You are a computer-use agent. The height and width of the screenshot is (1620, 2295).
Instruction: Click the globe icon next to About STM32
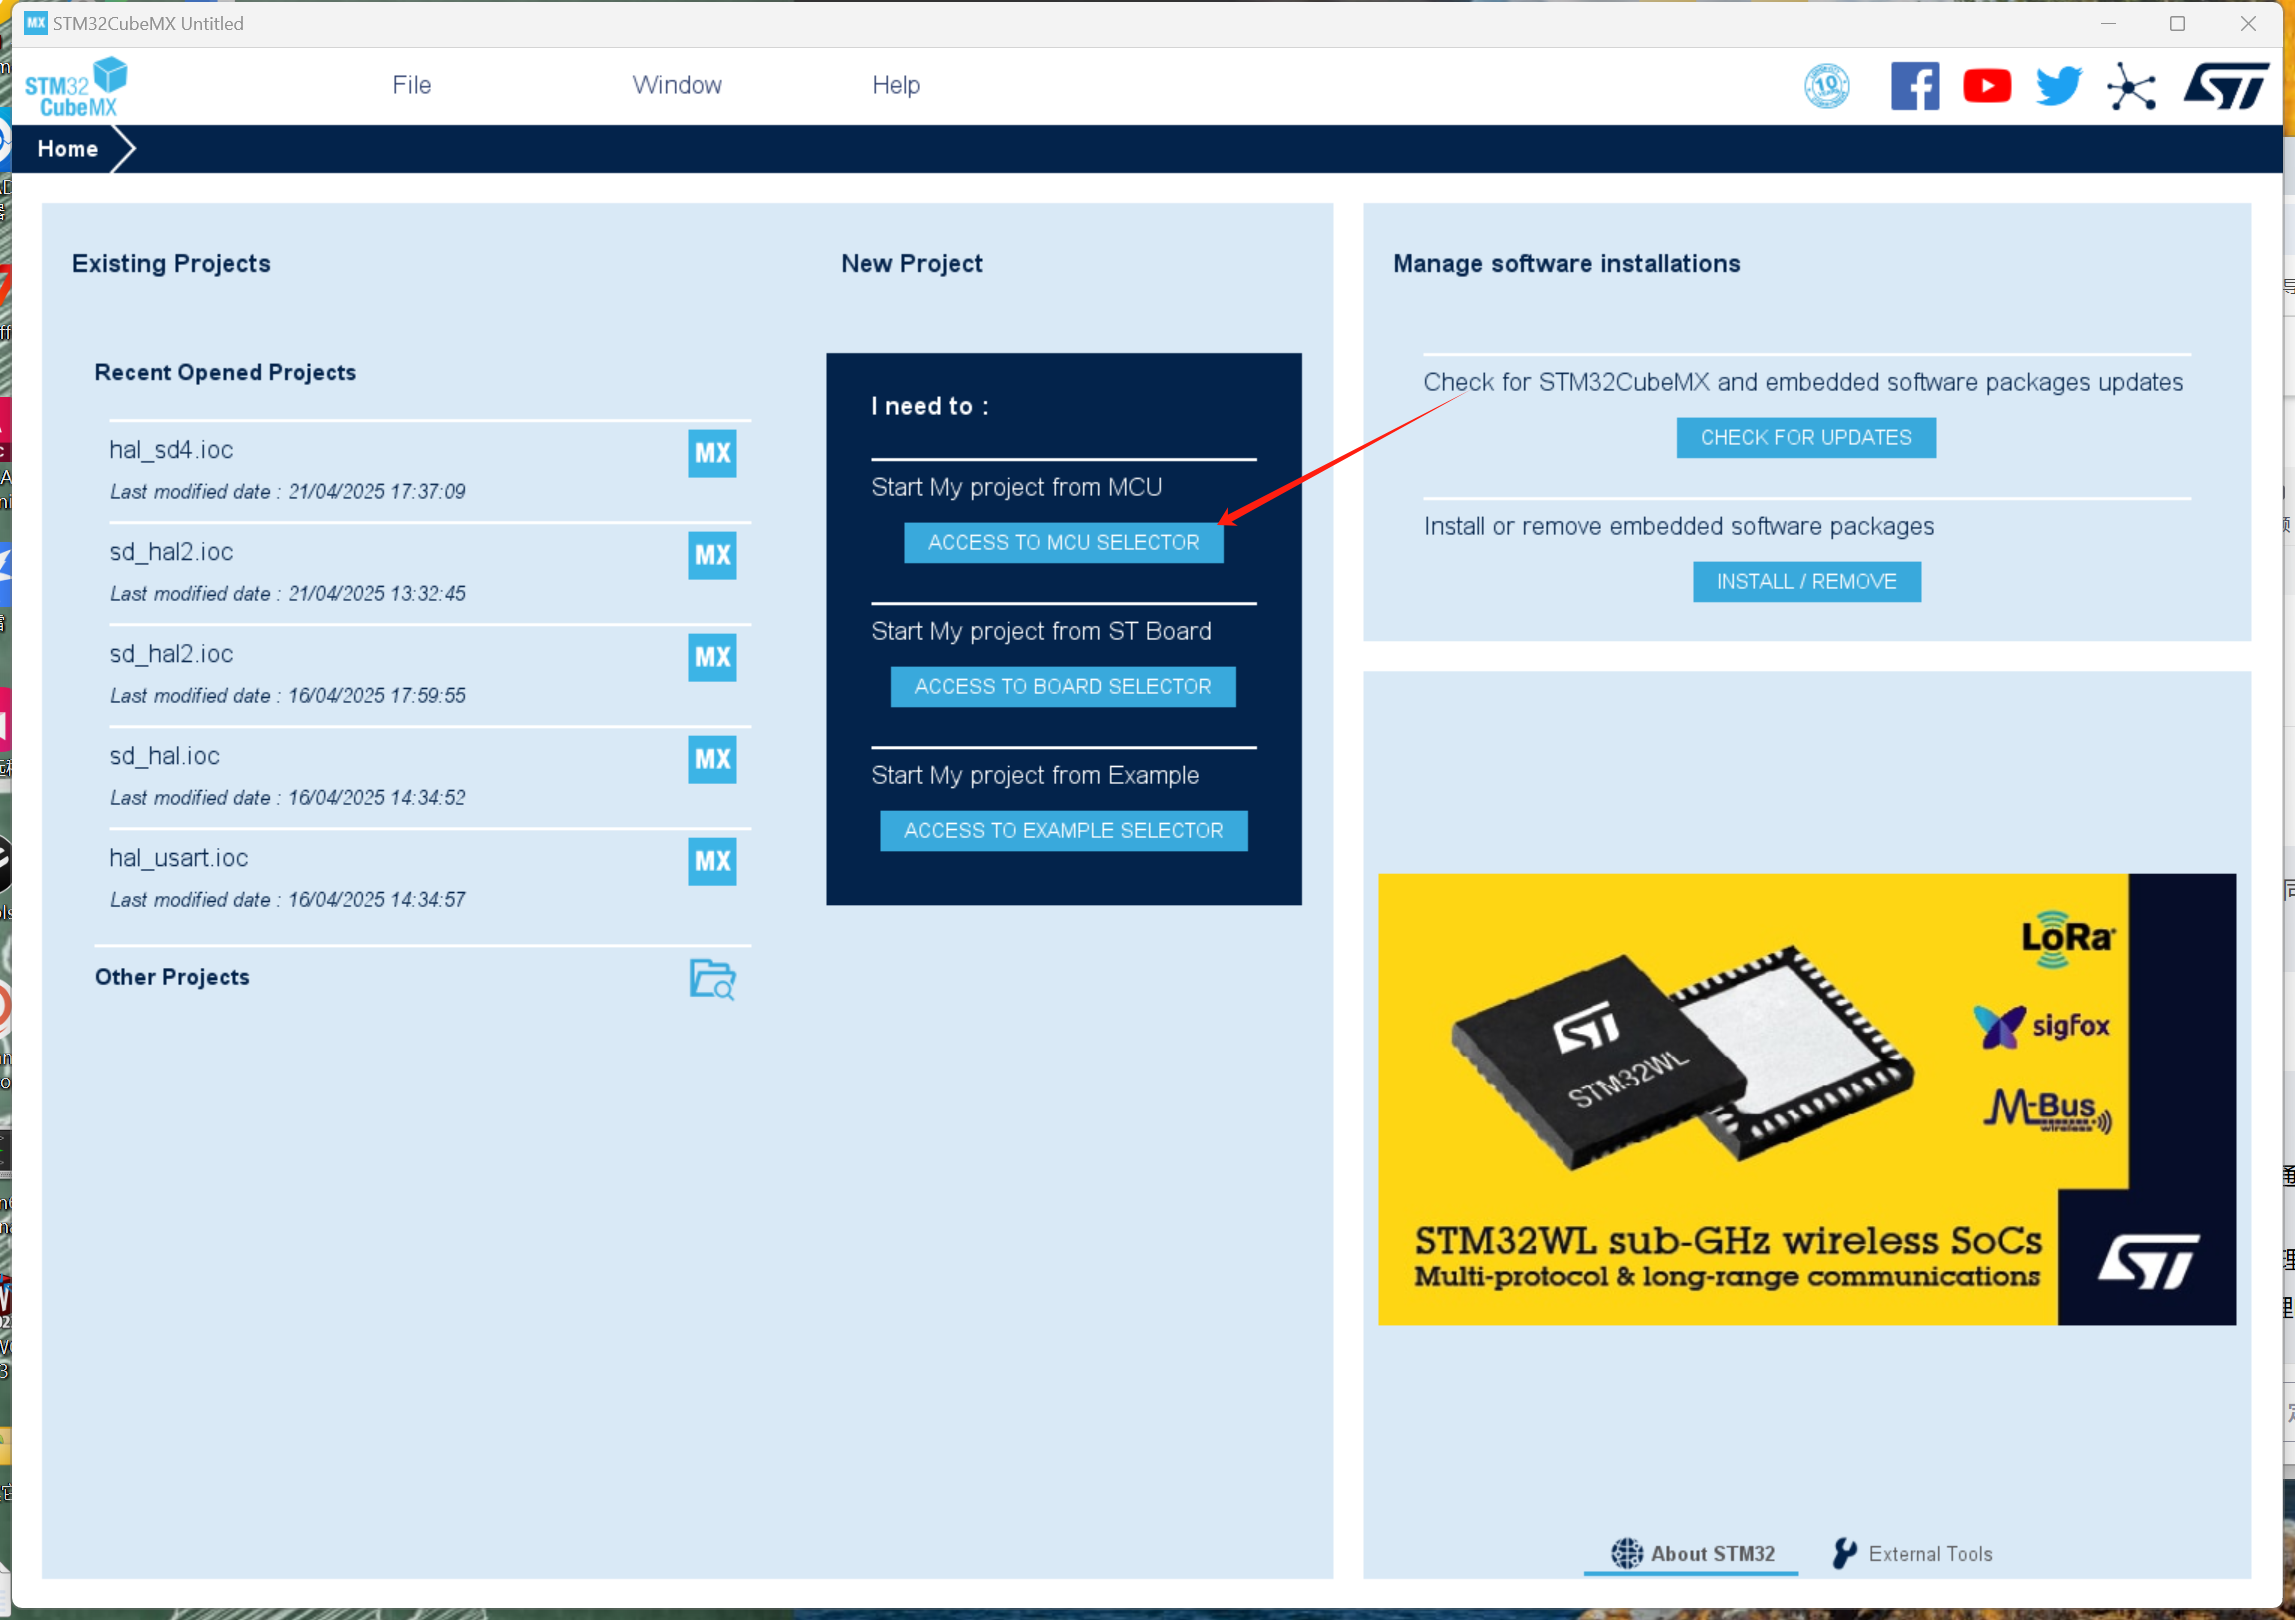[1626, 1553]
